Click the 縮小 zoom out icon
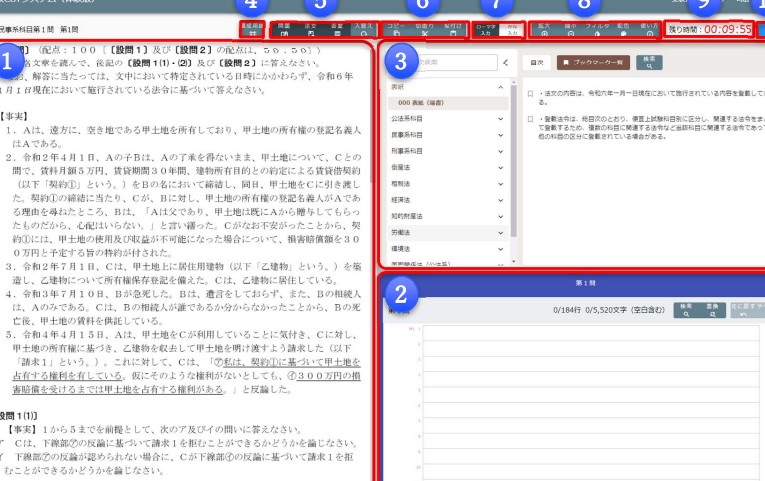This screenshot has height=481, width=765. [571, 30]
